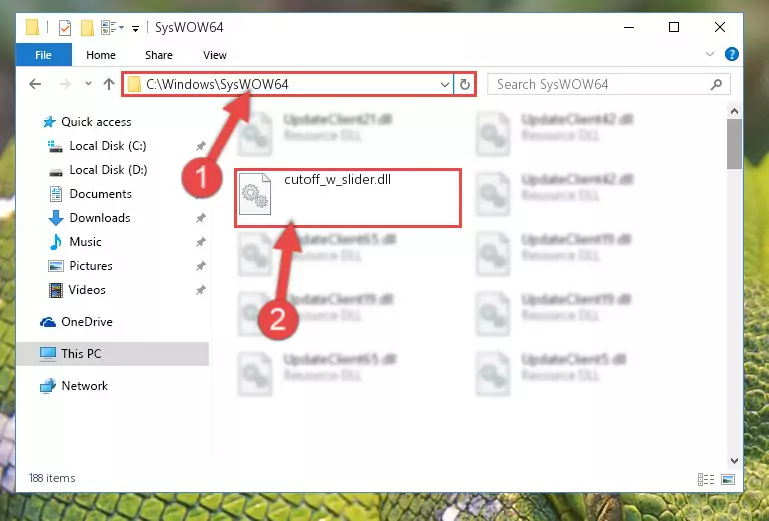Screen dimensions: 769x521
Task: Click the Downloads blue arrow icon
Action: (56, 218)
